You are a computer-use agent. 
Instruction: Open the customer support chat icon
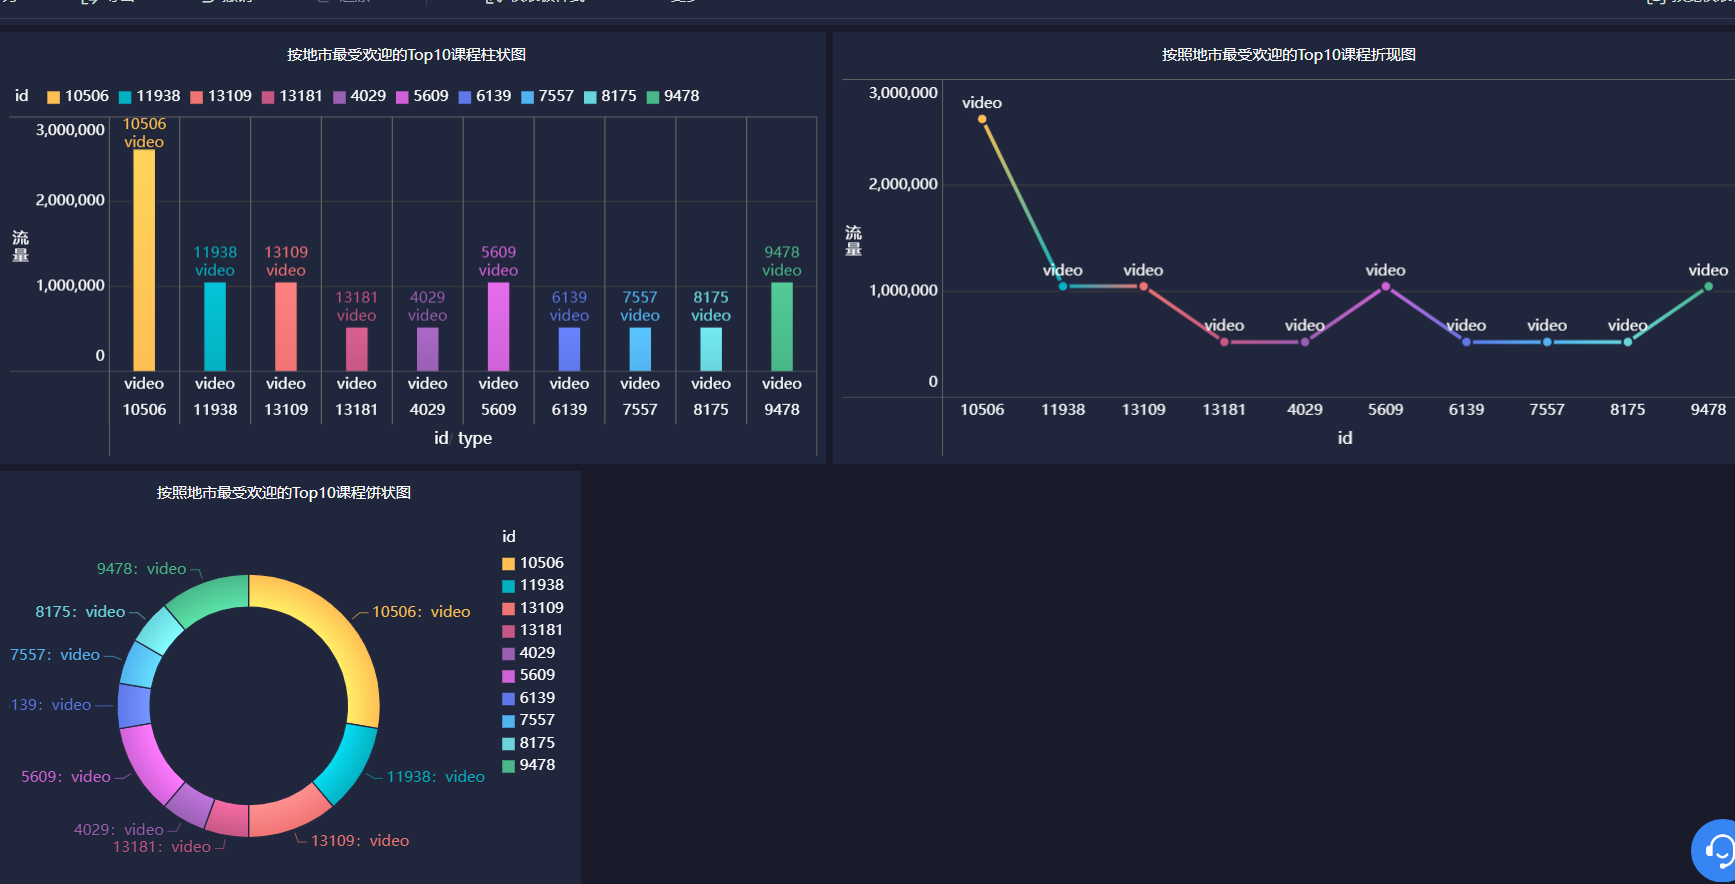pyautogui.click(x=1715, y=851)
